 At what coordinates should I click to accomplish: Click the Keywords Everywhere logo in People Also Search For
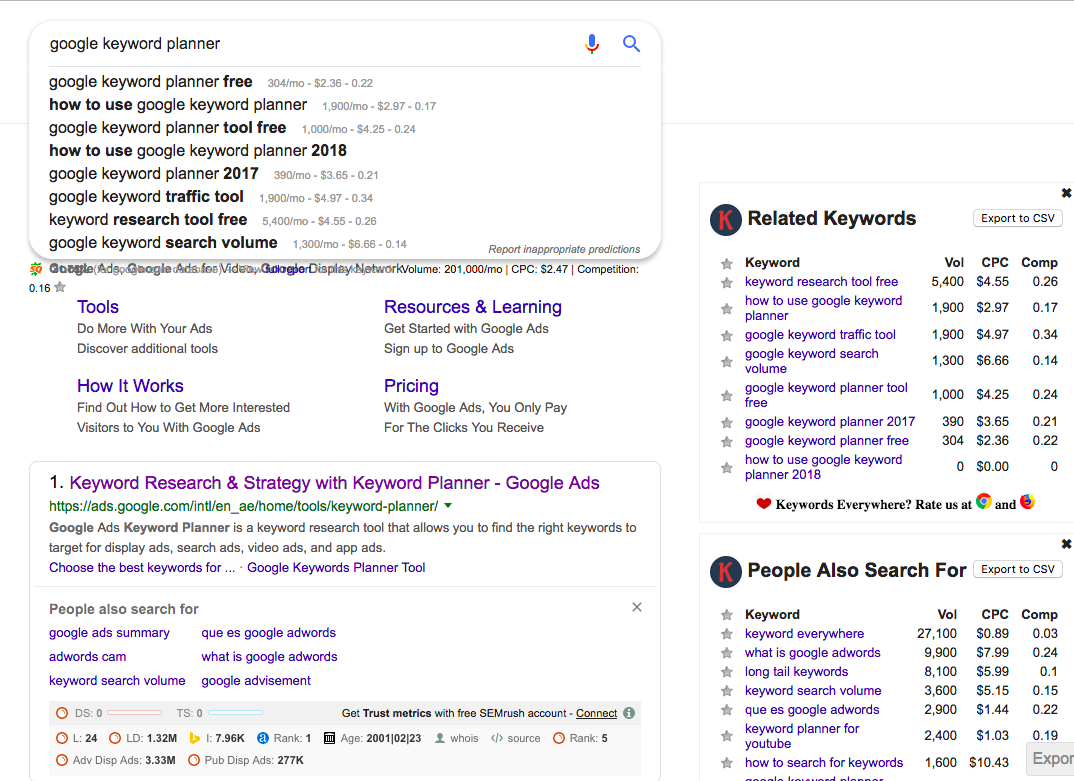coord(726,571)
